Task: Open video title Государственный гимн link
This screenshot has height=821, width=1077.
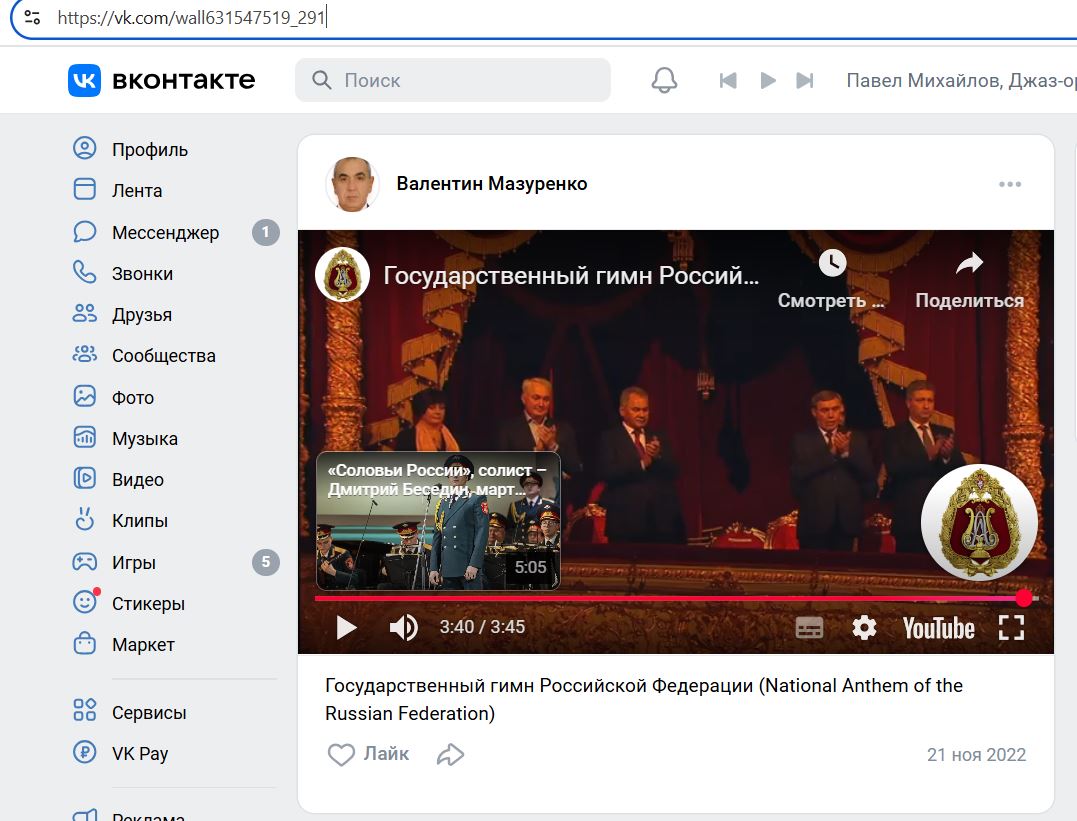Action: [x=571, y=275]
